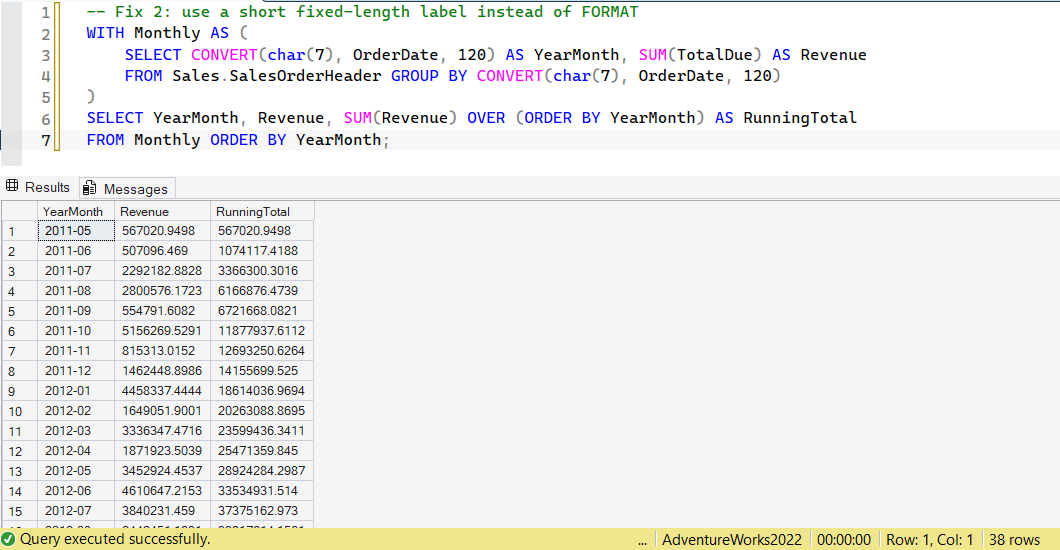Click the Row: 1, Col: 1 indicator
This screenshot has height=550, width=1060.
(930, 540)
